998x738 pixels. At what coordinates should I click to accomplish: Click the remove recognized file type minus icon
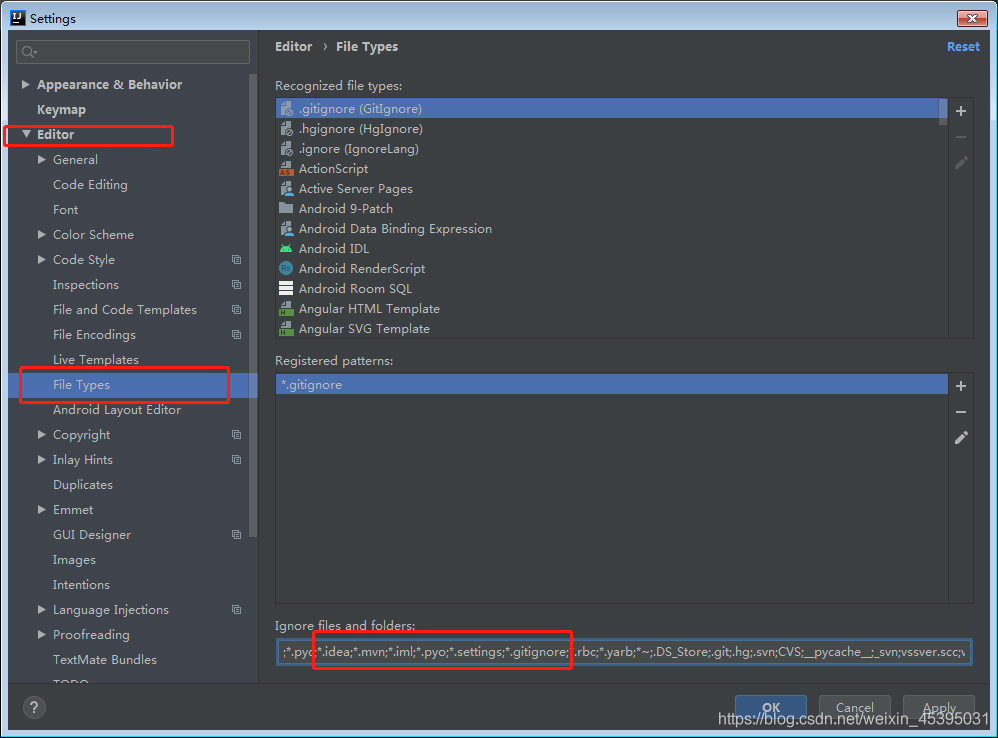960,137
